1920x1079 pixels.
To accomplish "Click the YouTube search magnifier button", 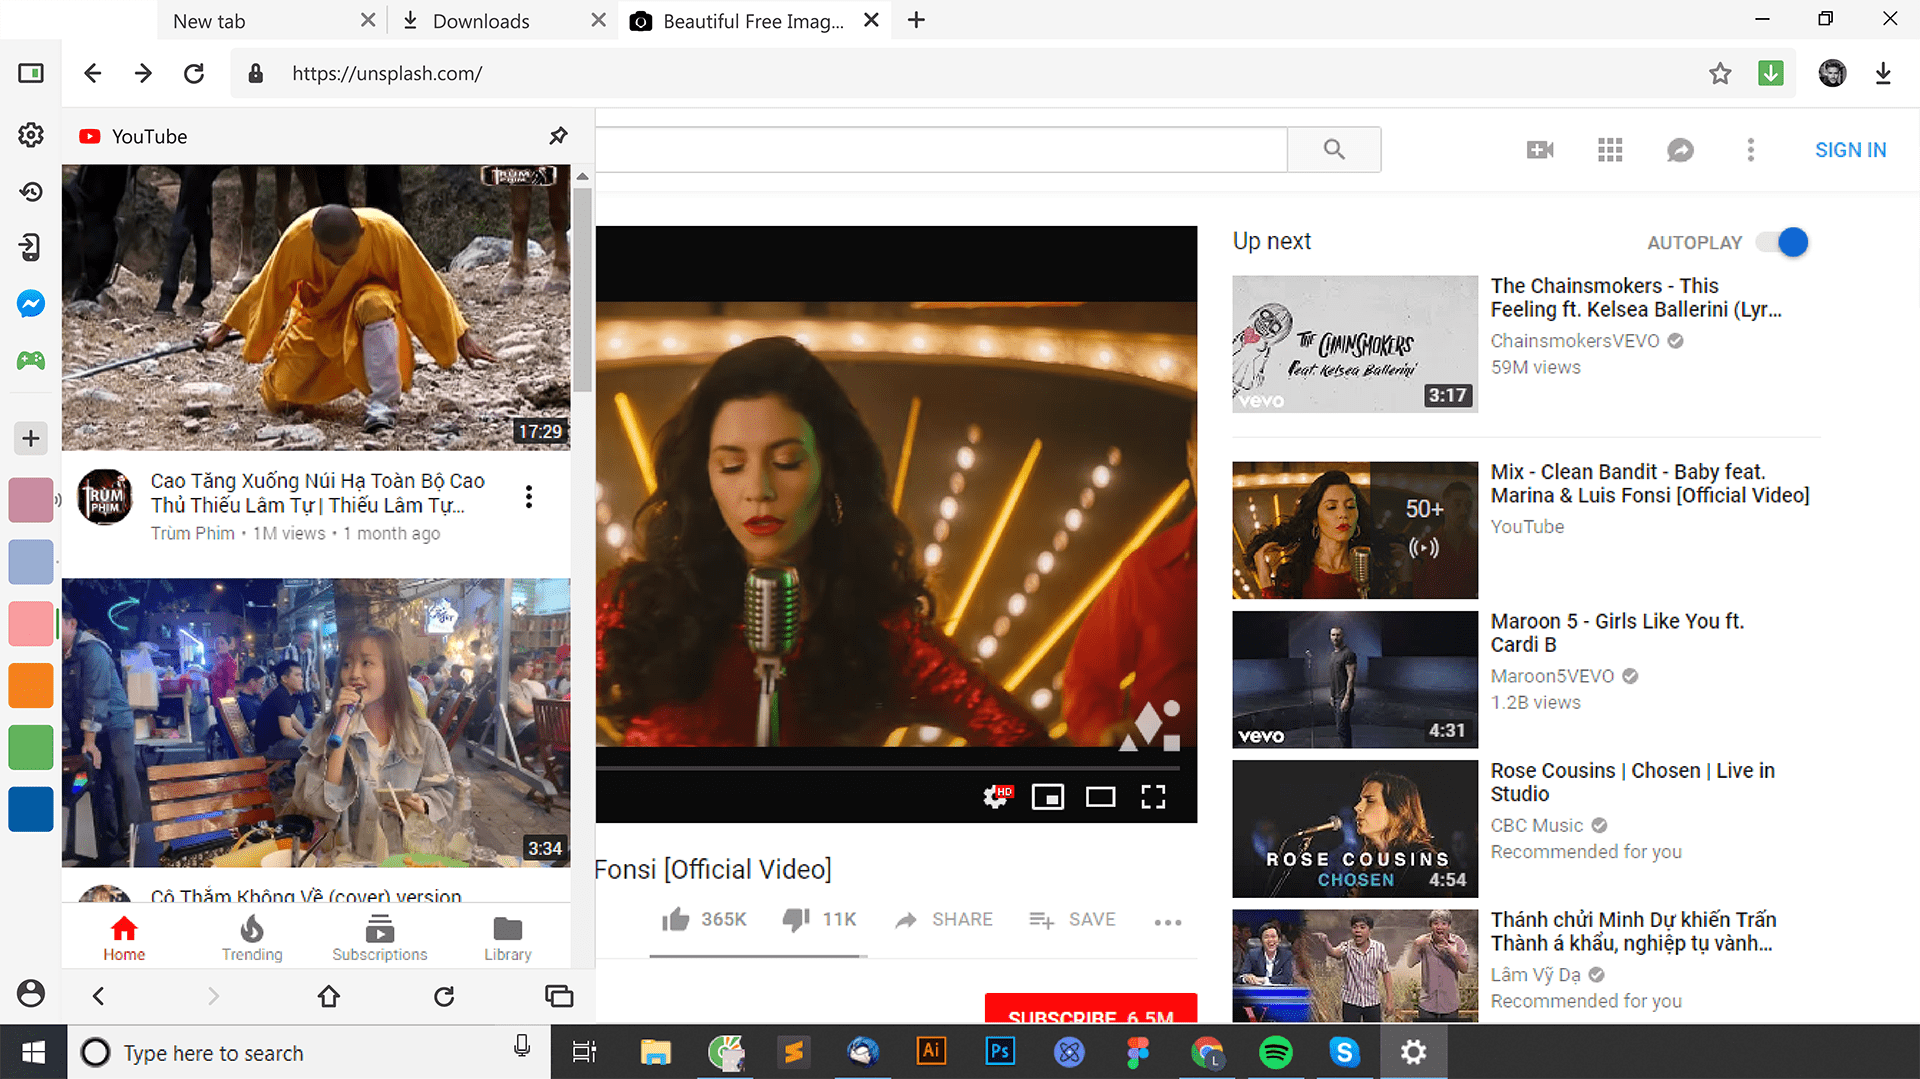I will (1334, 149).
